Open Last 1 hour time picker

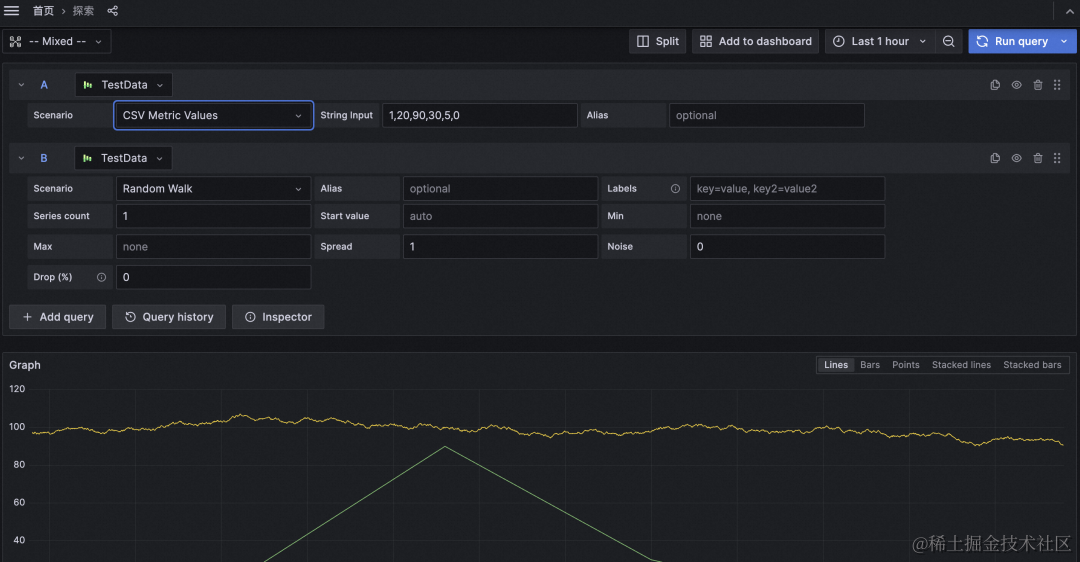coord(880,41)
